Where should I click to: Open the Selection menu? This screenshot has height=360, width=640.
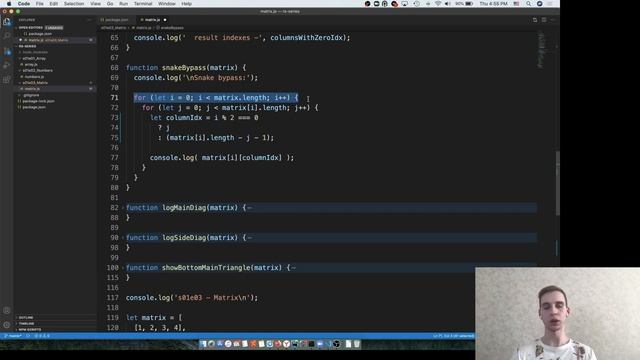tap(74, 4)
